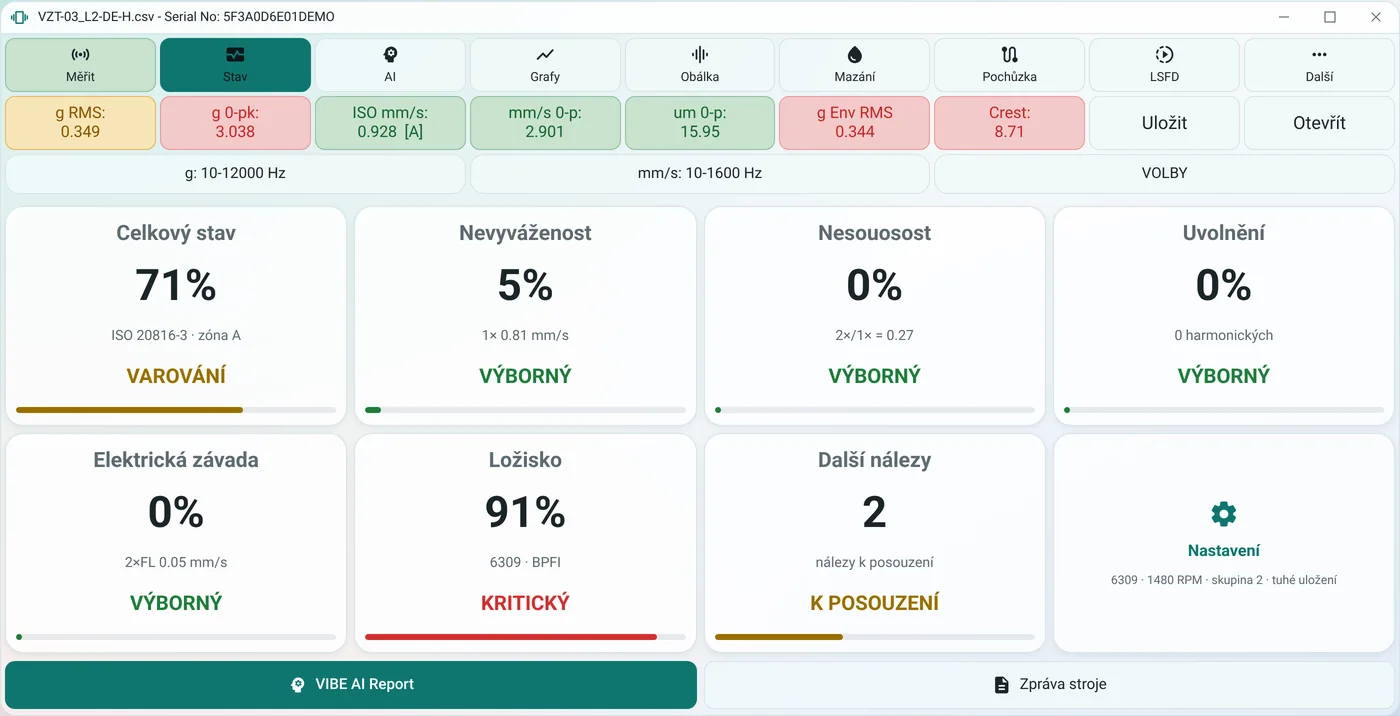Open the Nesouosost 0% card
The image size is (1400, 716).
(874, 316)
